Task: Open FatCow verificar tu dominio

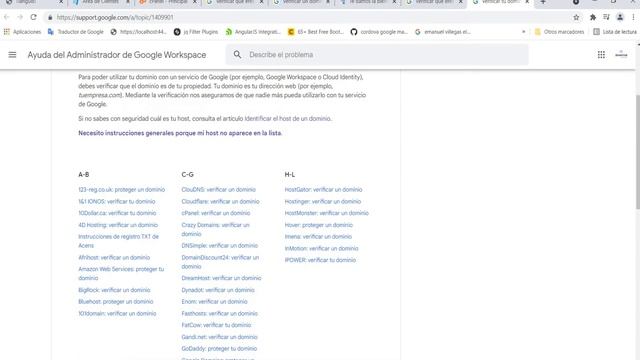Action: pyautogui.click(x=216, y=325)
